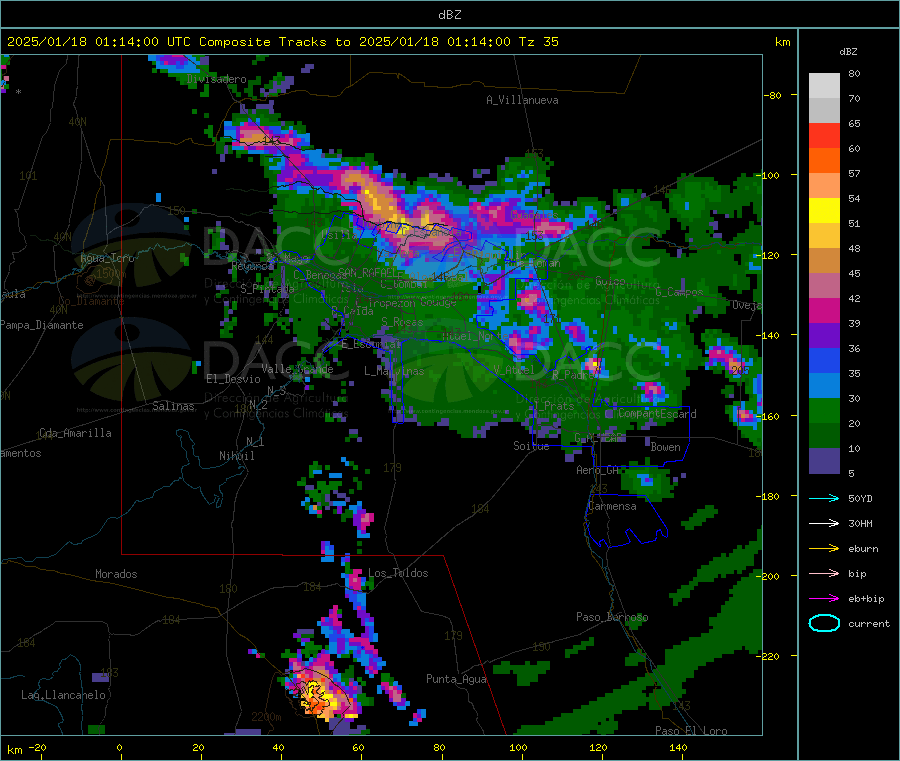Click the 'Bowen' map label
Screen dimensions: 900x761
tap(665, 447)
